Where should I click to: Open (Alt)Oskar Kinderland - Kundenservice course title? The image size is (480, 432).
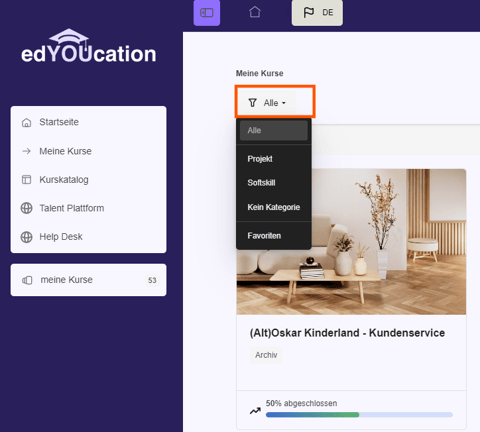pos(347,333)
